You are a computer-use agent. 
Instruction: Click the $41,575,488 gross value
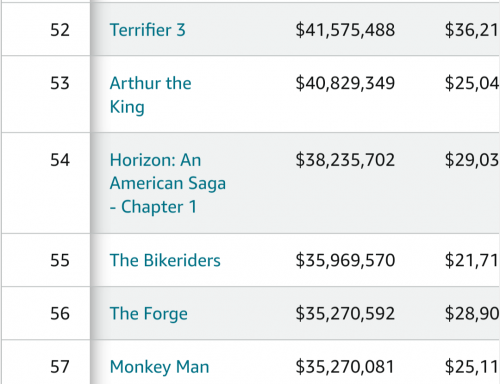click(345, 30)
